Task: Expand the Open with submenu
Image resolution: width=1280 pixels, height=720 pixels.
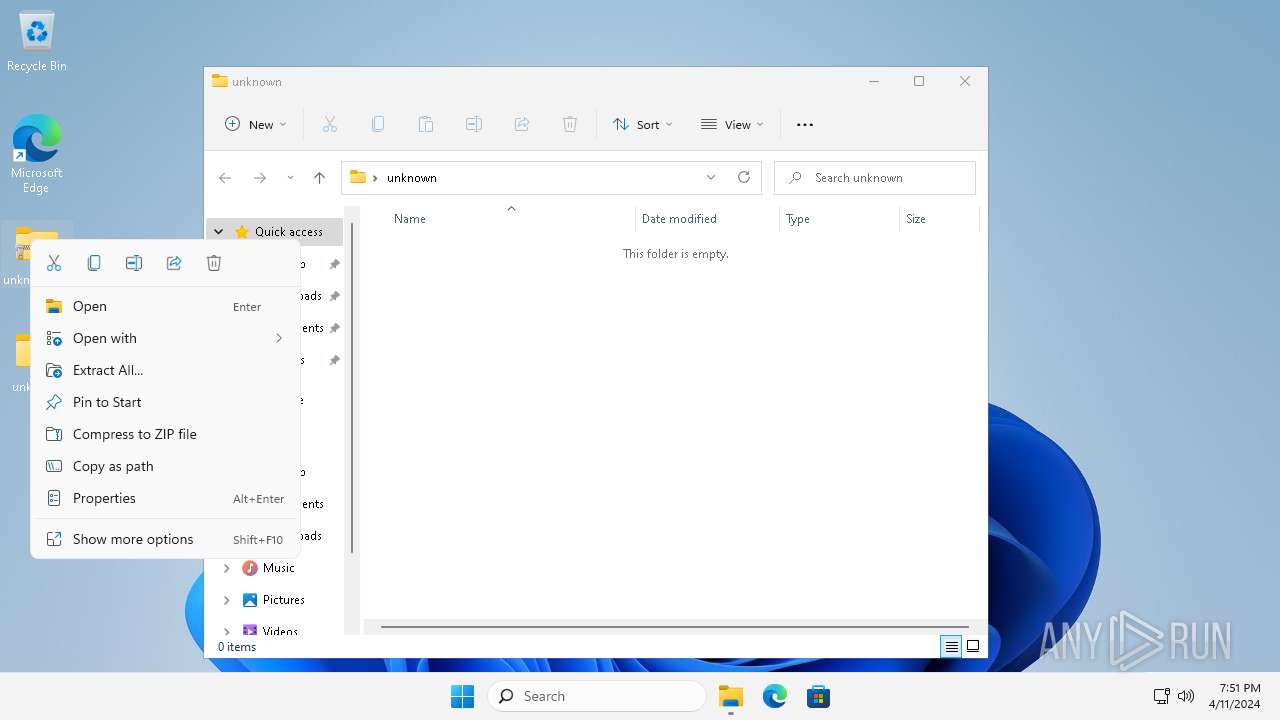Action: pyautogui.click(x=165, y=338)
